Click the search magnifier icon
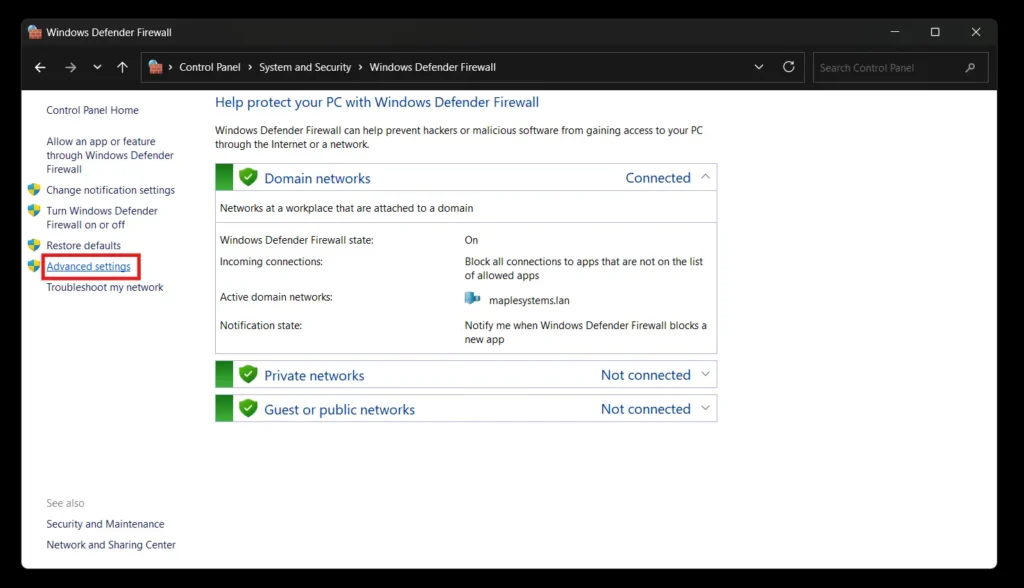The width and height of the screenshot is (1024, 588). [x=970, y=68]
